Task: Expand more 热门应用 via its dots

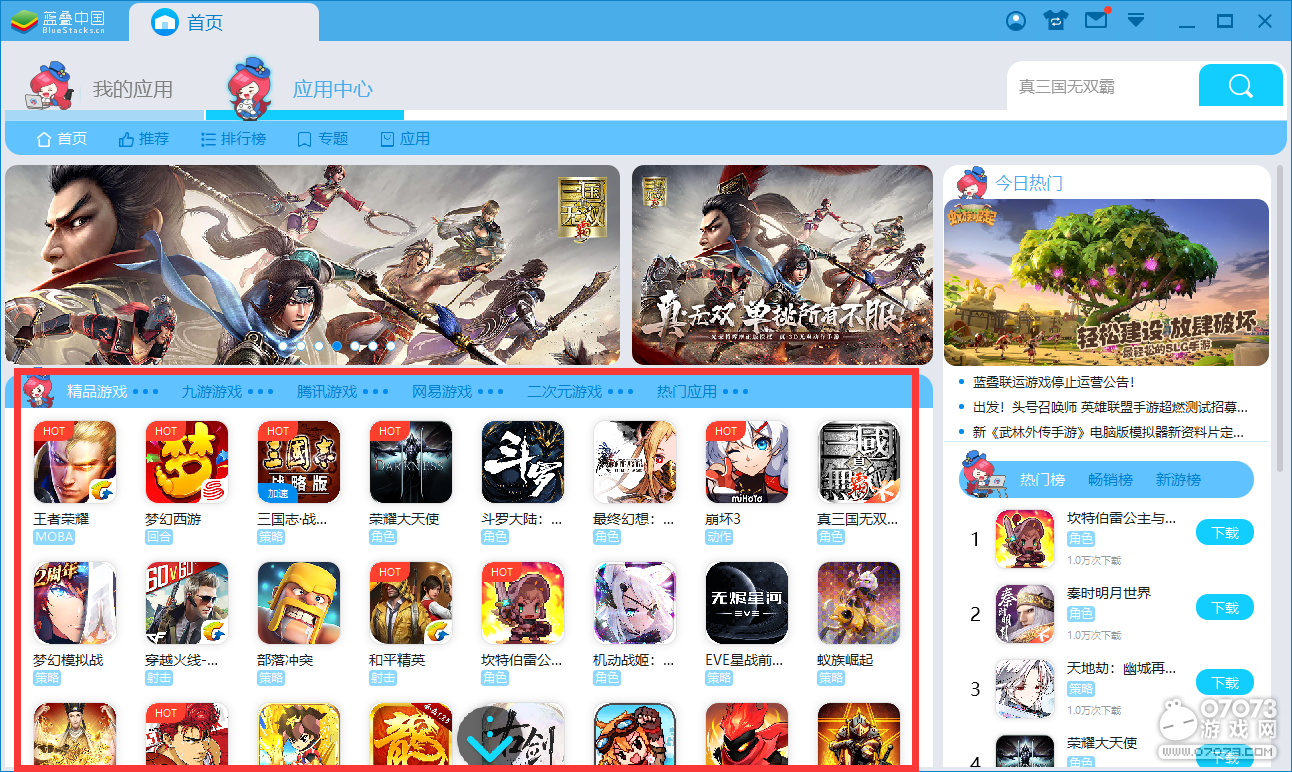Action: tap(736, 392)
